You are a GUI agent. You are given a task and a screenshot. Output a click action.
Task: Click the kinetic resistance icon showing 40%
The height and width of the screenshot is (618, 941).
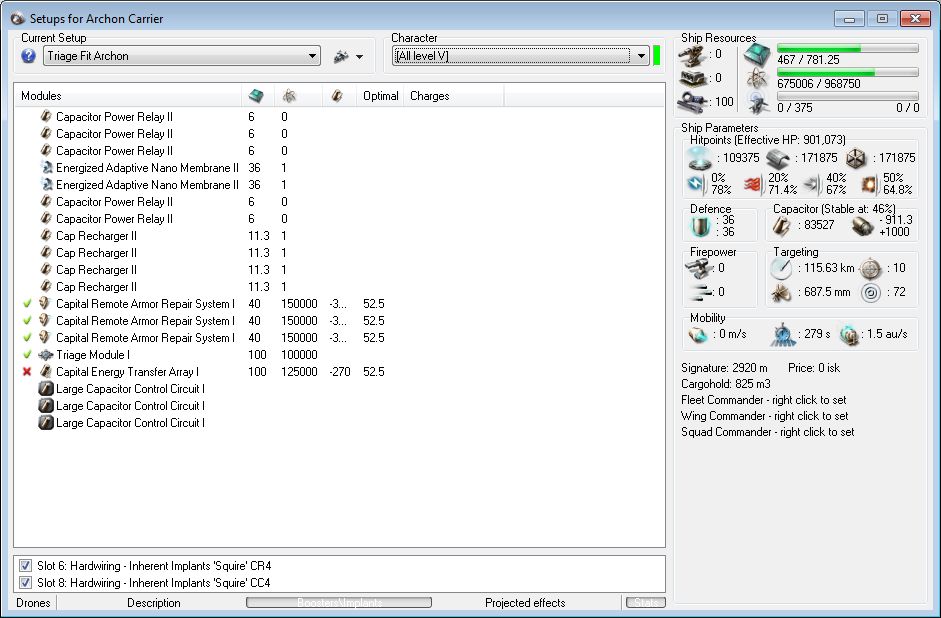(811, 184)
